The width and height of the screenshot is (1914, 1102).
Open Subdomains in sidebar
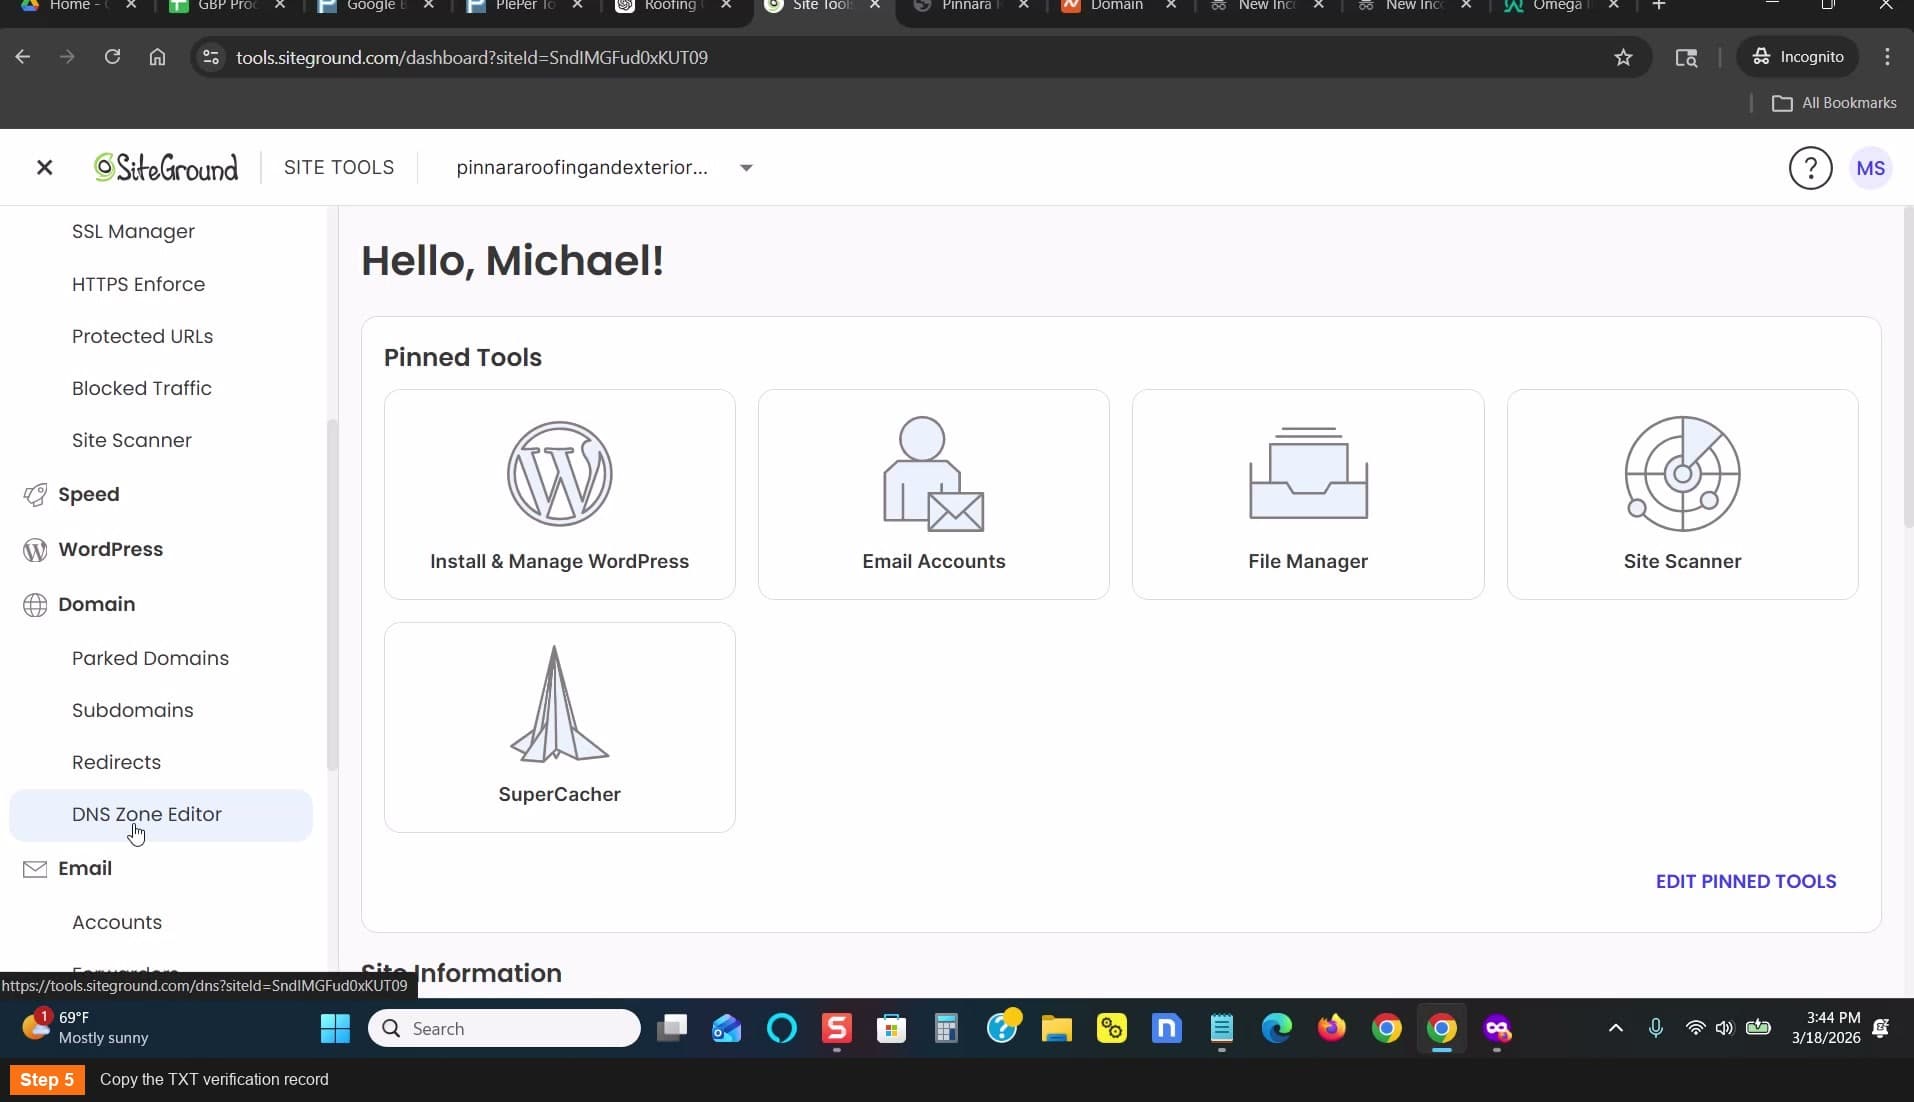point(132,710)
